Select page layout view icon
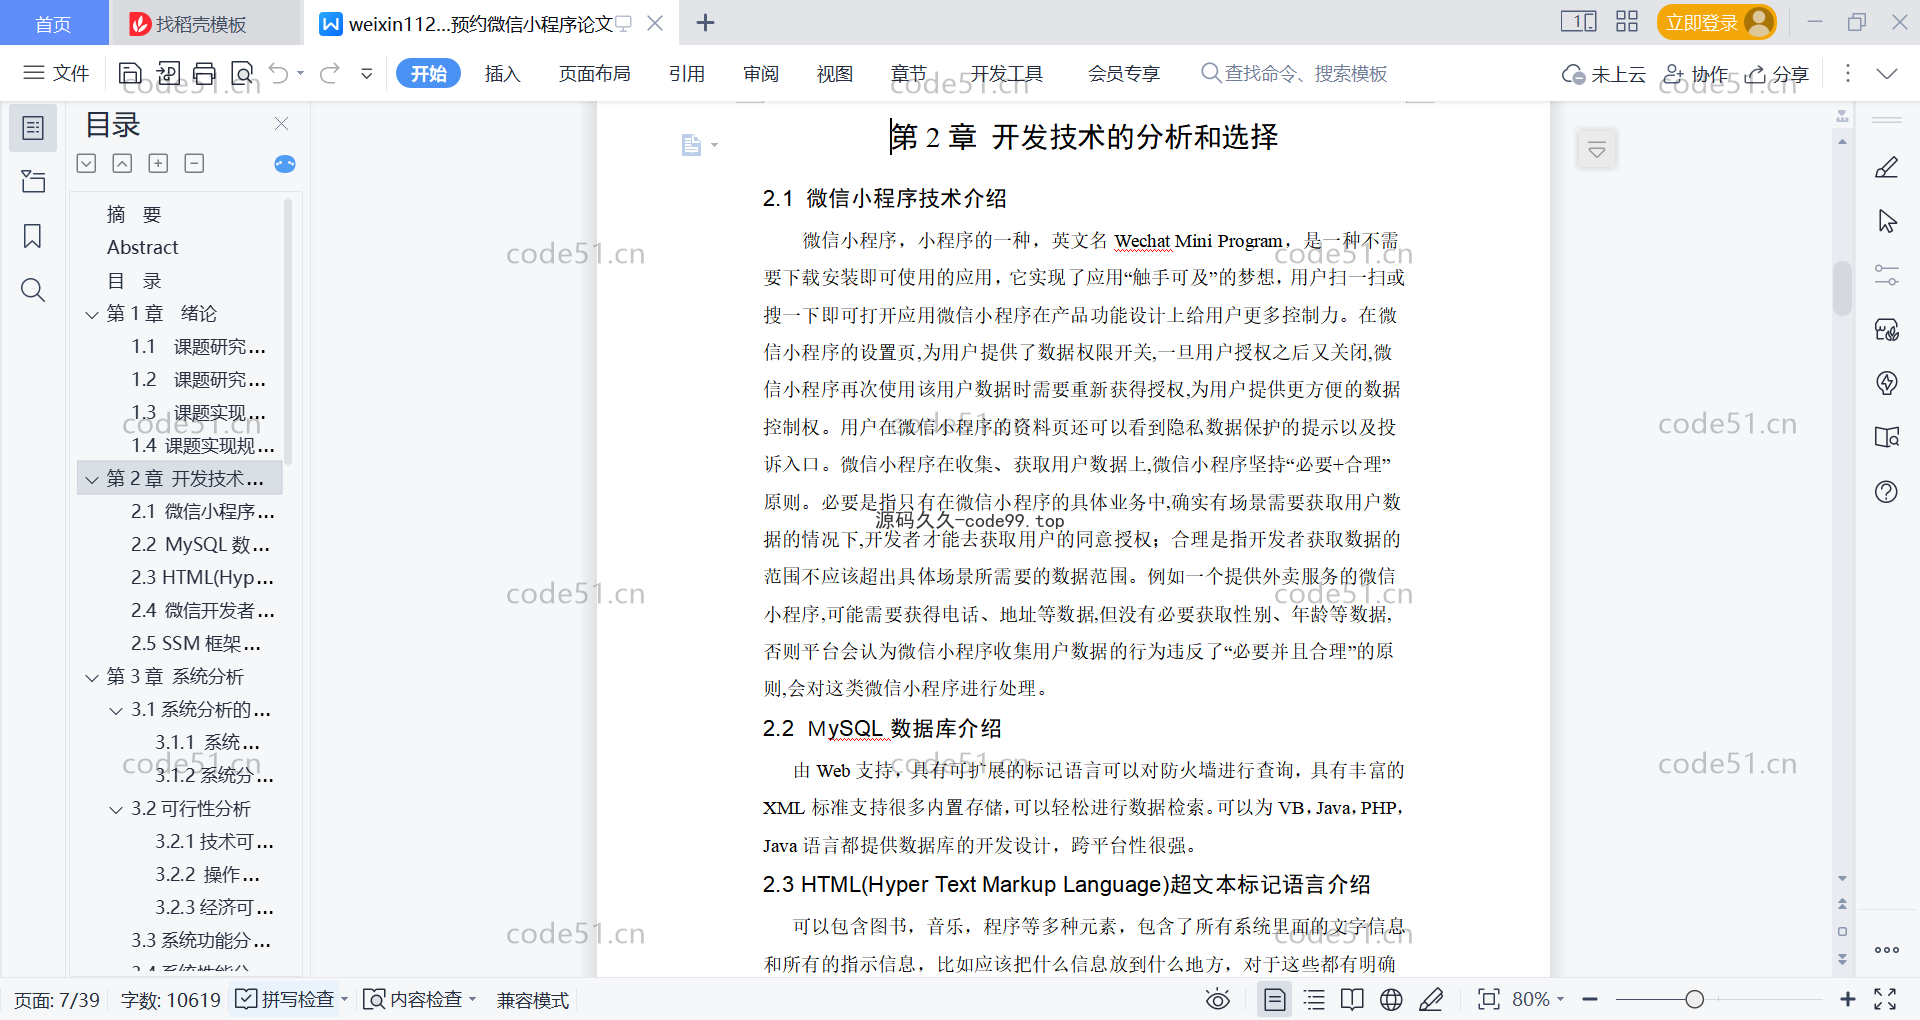 1275,999
